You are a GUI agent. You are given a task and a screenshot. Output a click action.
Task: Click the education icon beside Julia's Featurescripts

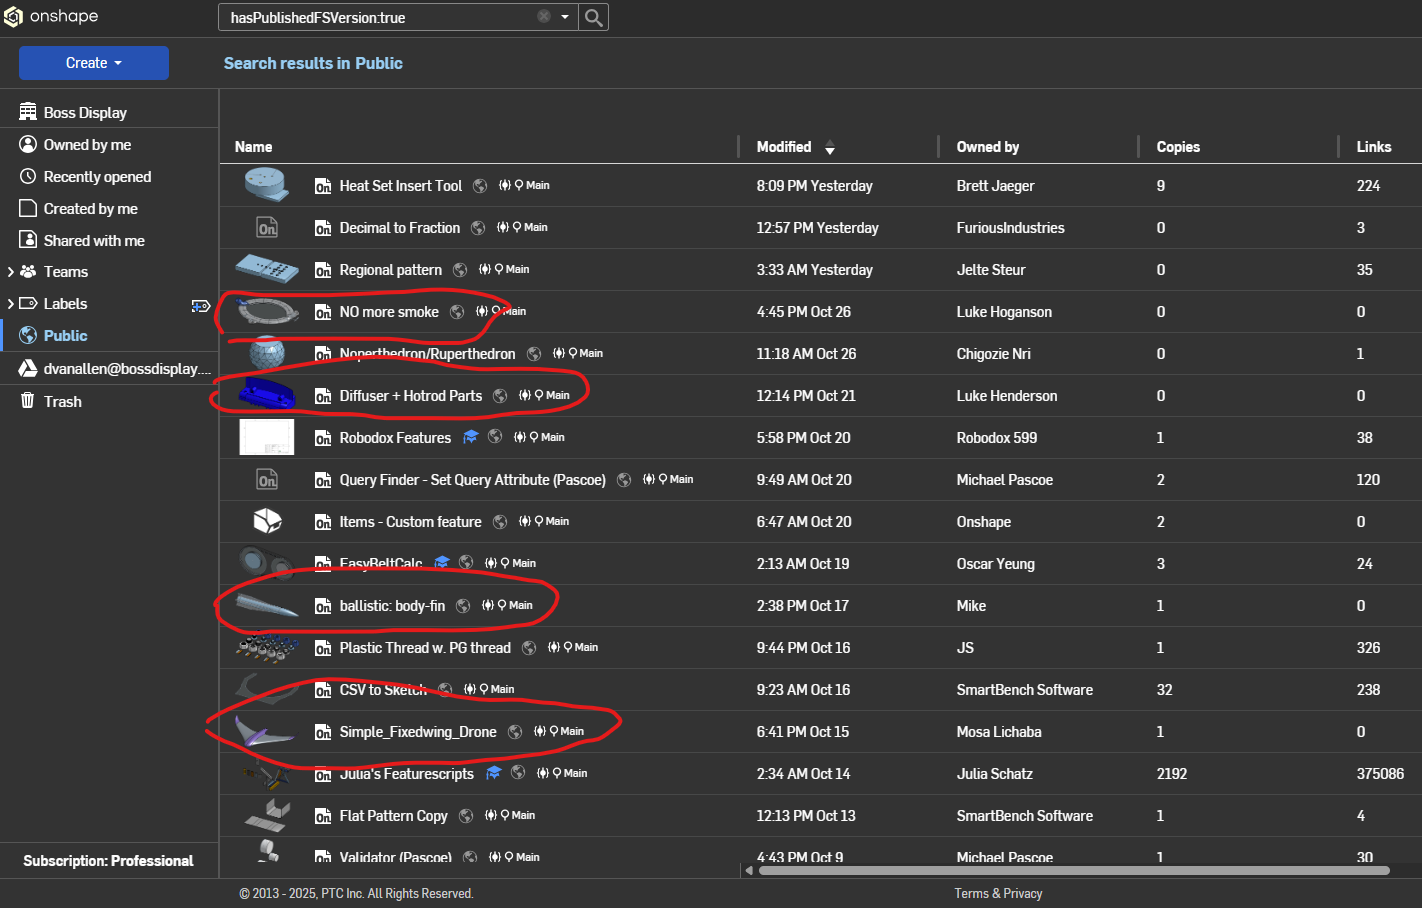point(493,773)
